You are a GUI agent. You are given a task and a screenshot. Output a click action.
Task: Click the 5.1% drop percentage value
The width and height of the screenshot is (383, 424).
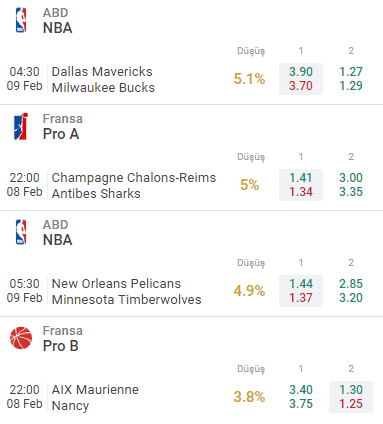(249, 79)
